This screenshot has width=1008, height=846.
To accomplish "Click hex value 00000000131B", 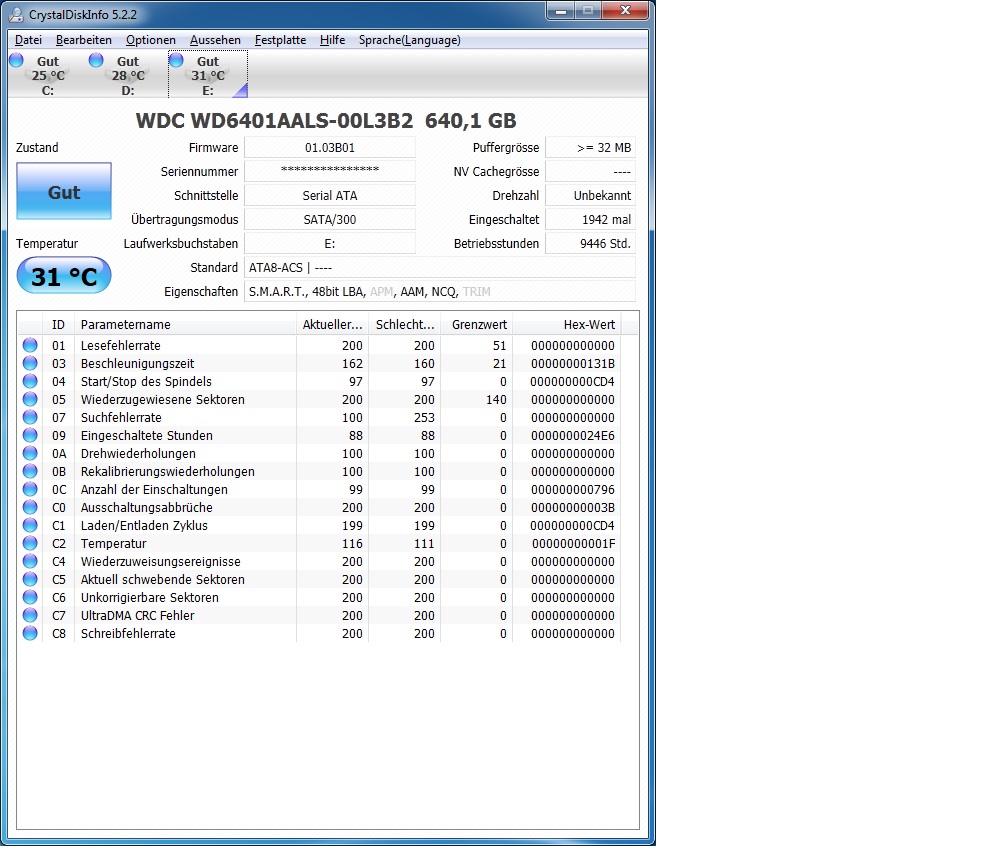I will coord(573,364).
